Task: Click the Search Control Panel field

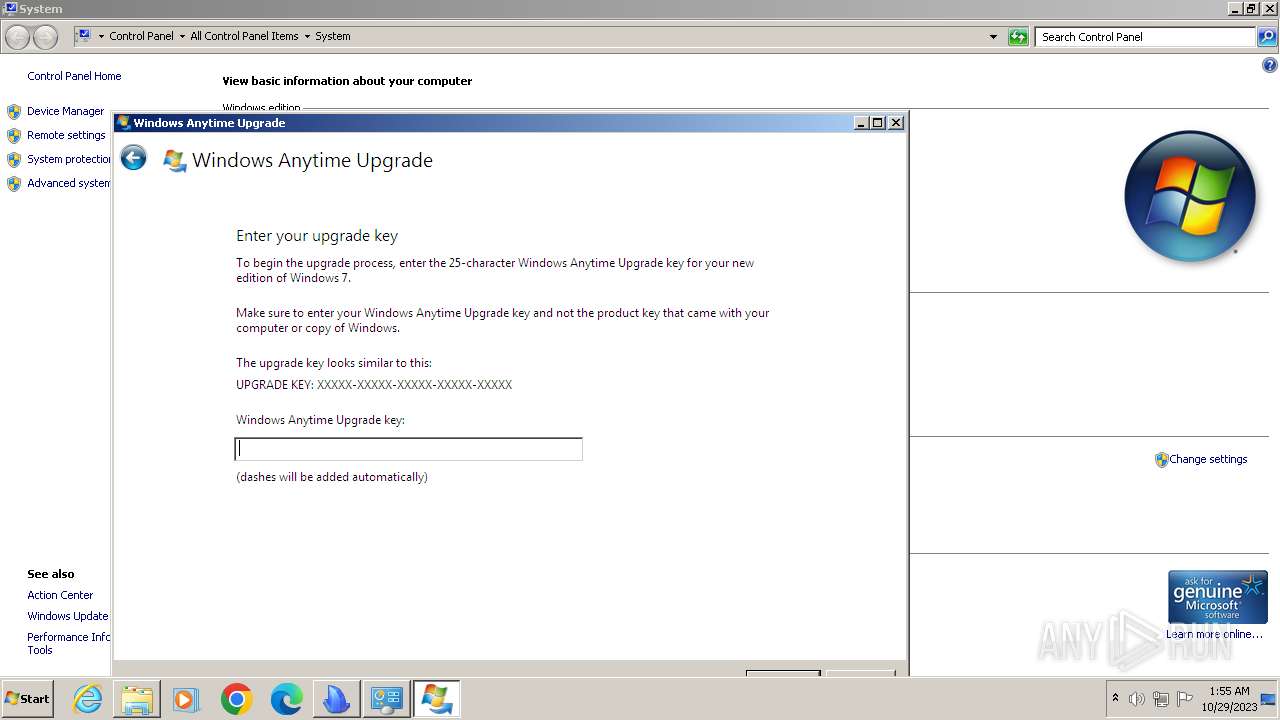Action: (x=1145, y=37)
